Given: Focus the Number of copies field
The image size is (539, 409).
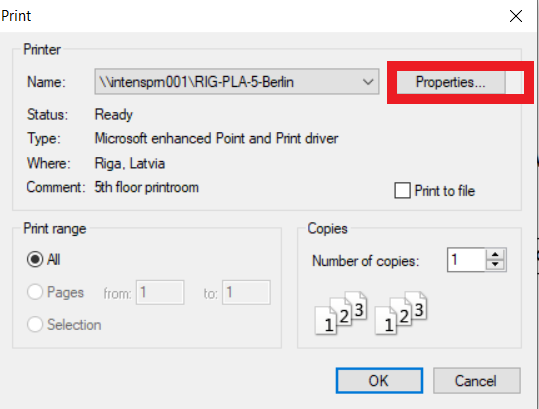Looking at the screenshot, I should click(x=466, y=259).
